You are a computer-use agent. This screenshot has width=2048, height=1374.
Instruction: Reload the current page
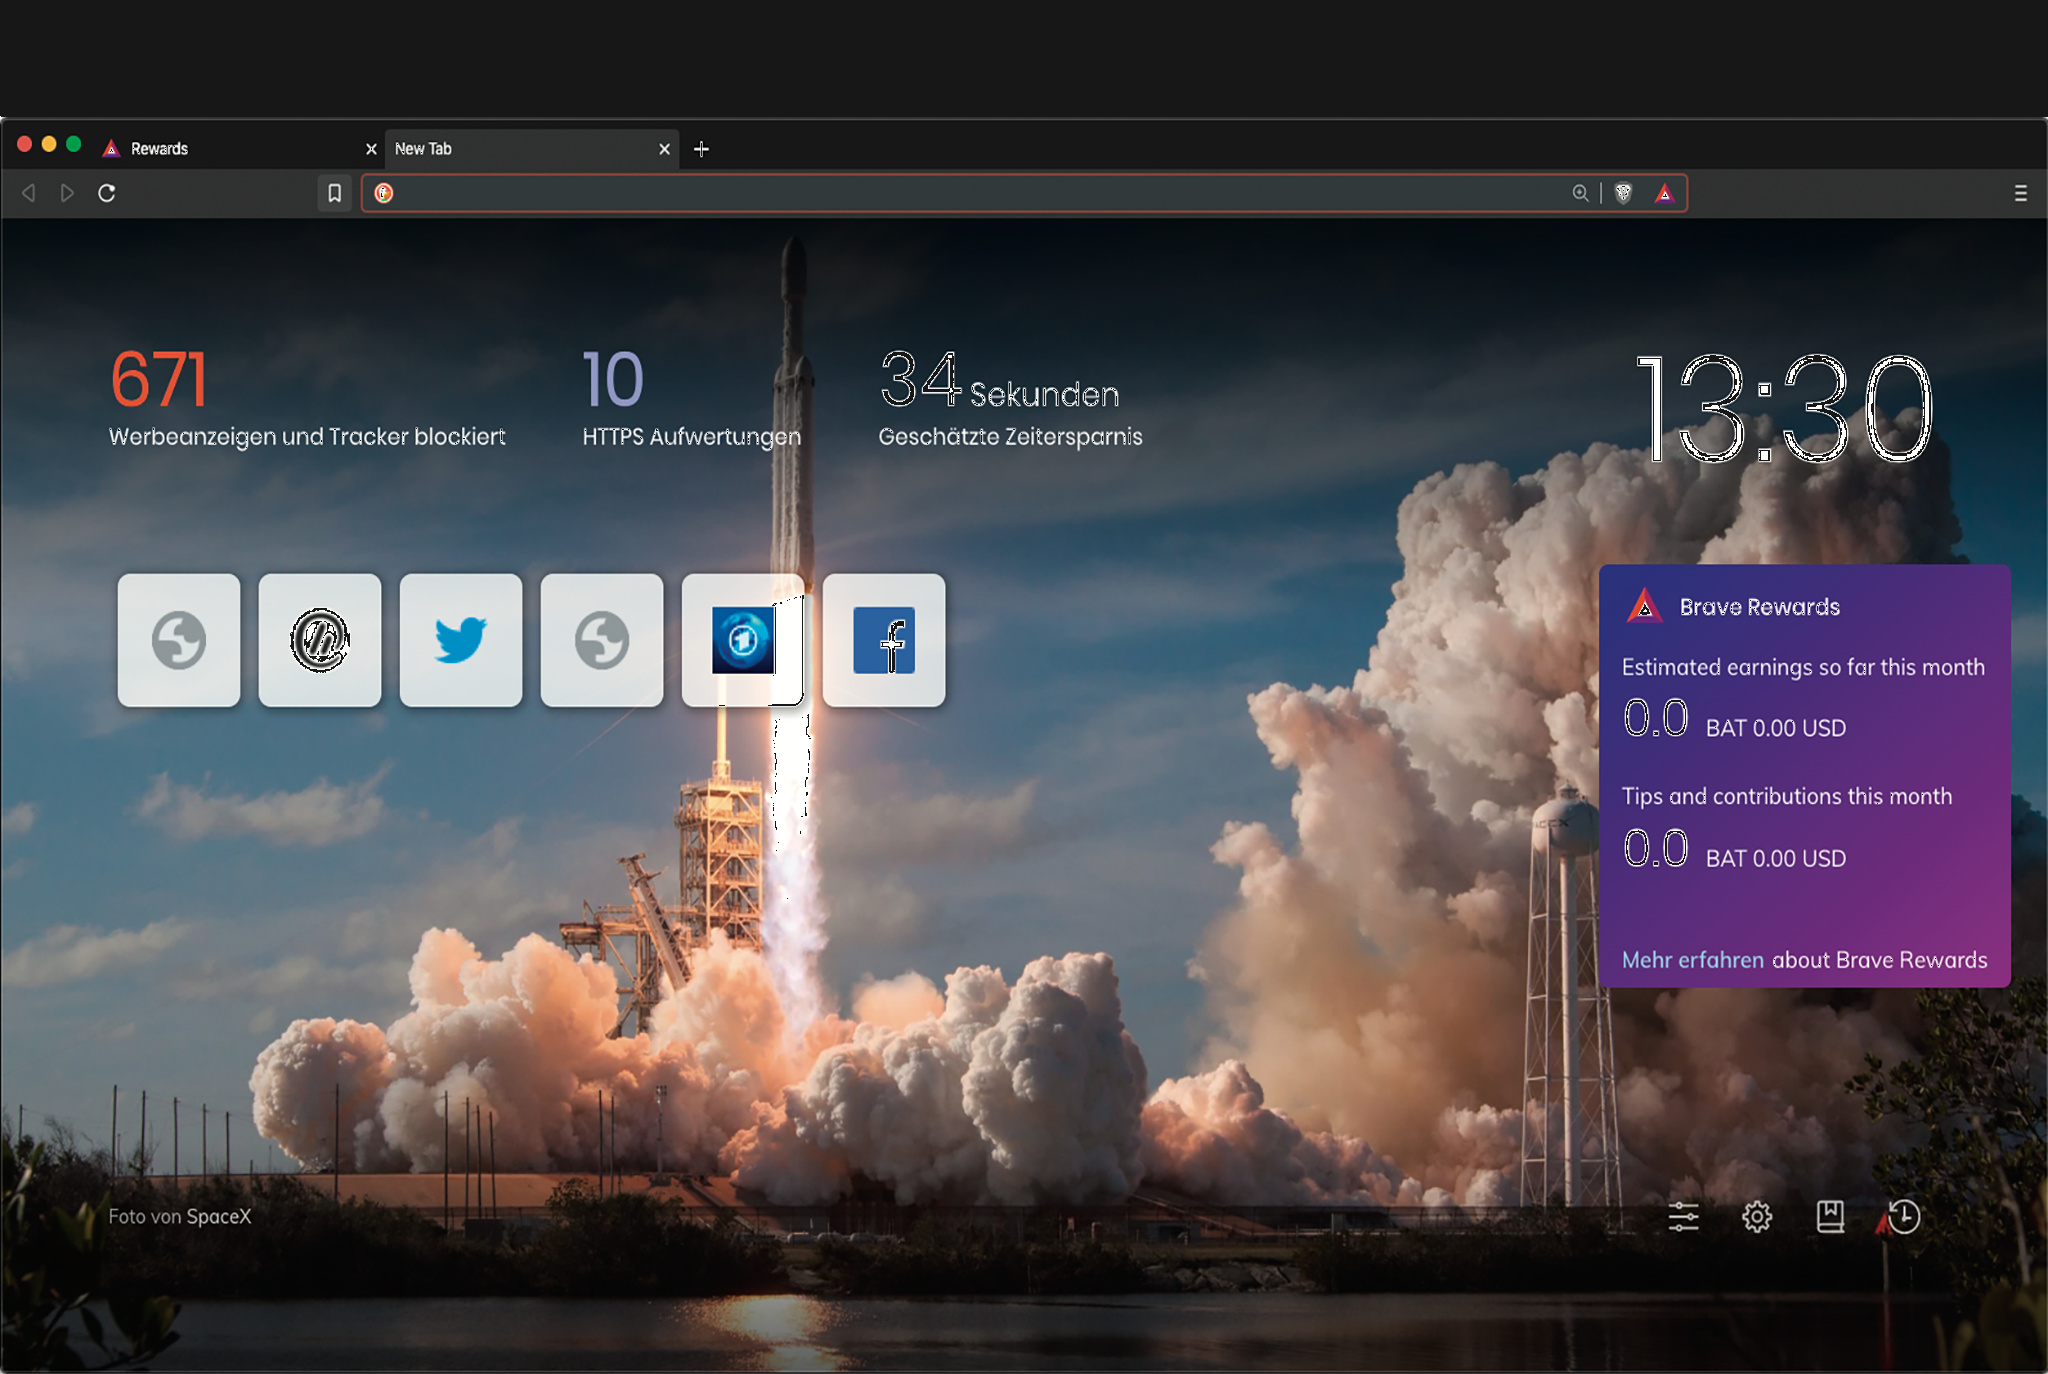tap(107, 193)
